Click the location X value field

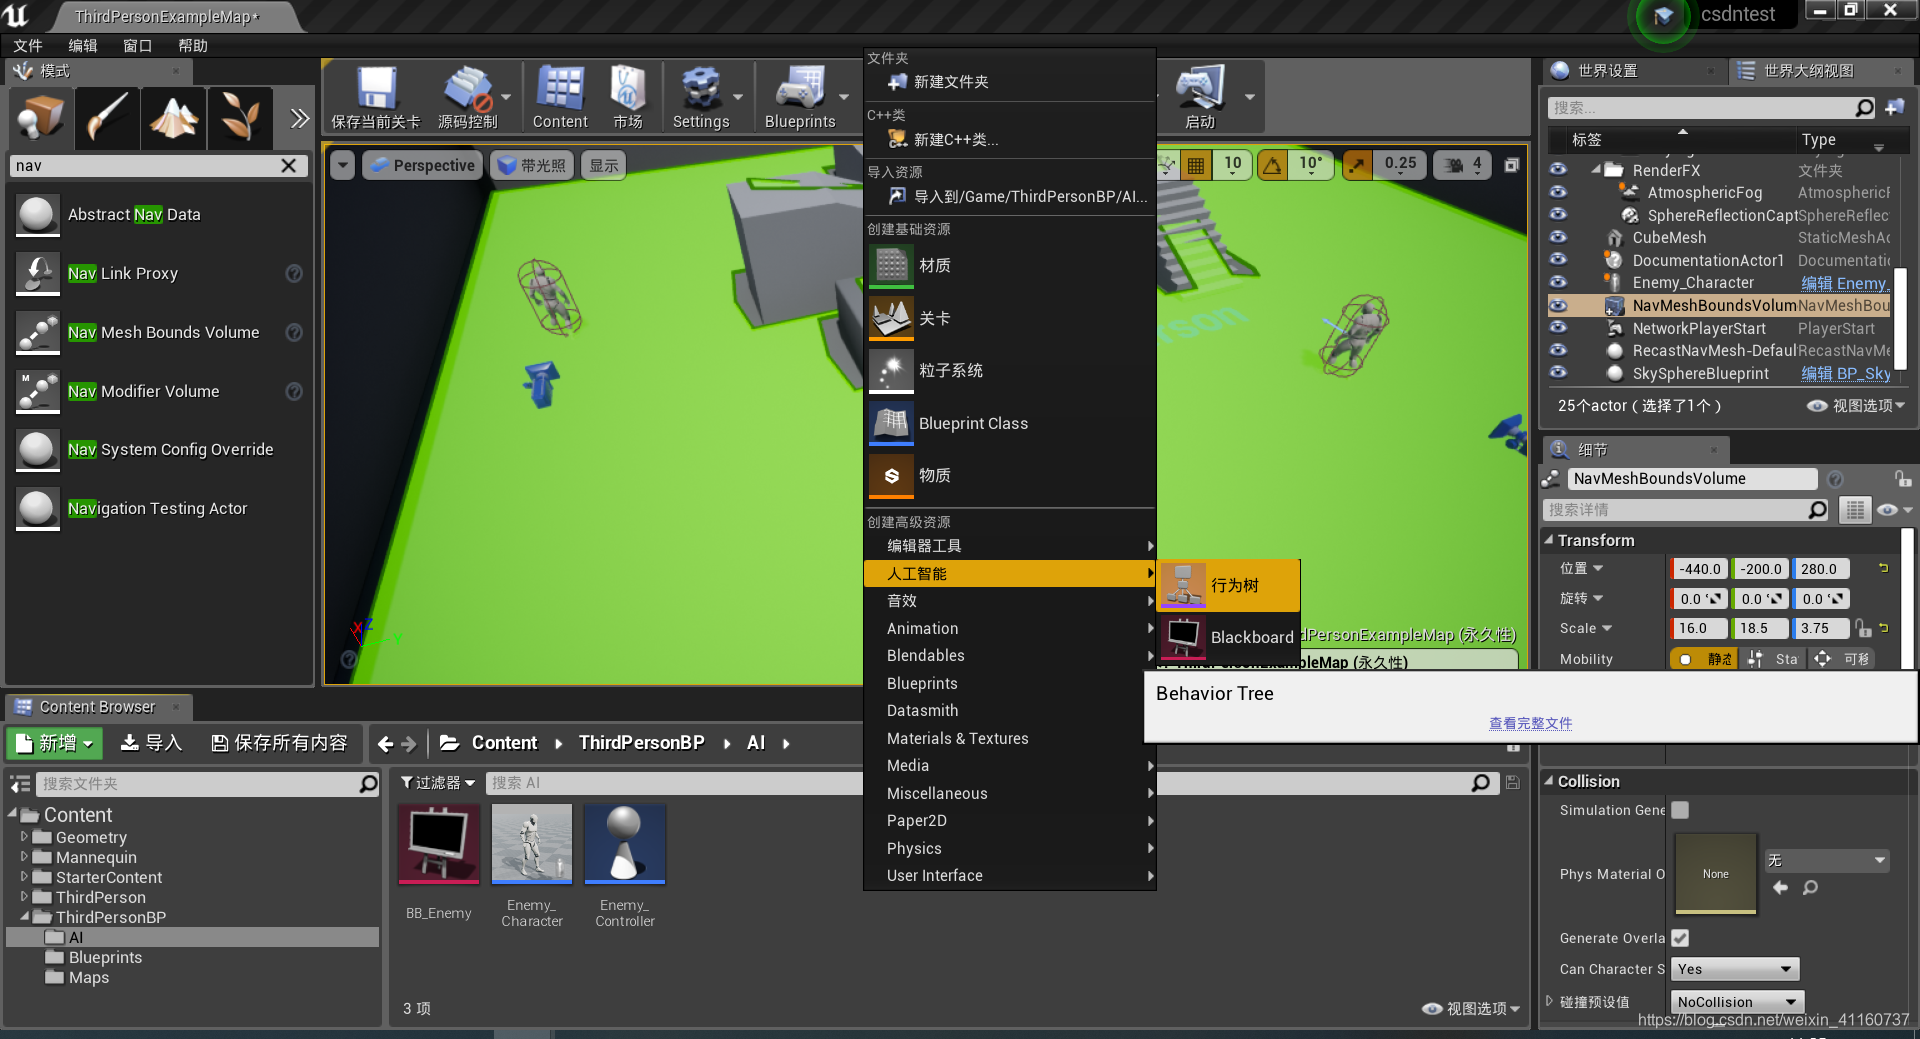coord(1698,569)
